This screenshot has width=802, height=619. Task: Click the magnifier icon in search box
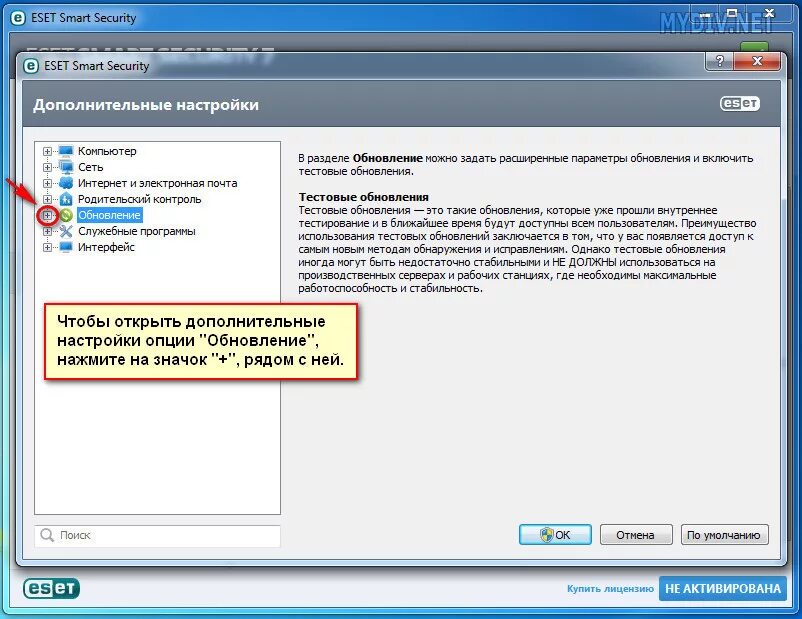[47, 535]
